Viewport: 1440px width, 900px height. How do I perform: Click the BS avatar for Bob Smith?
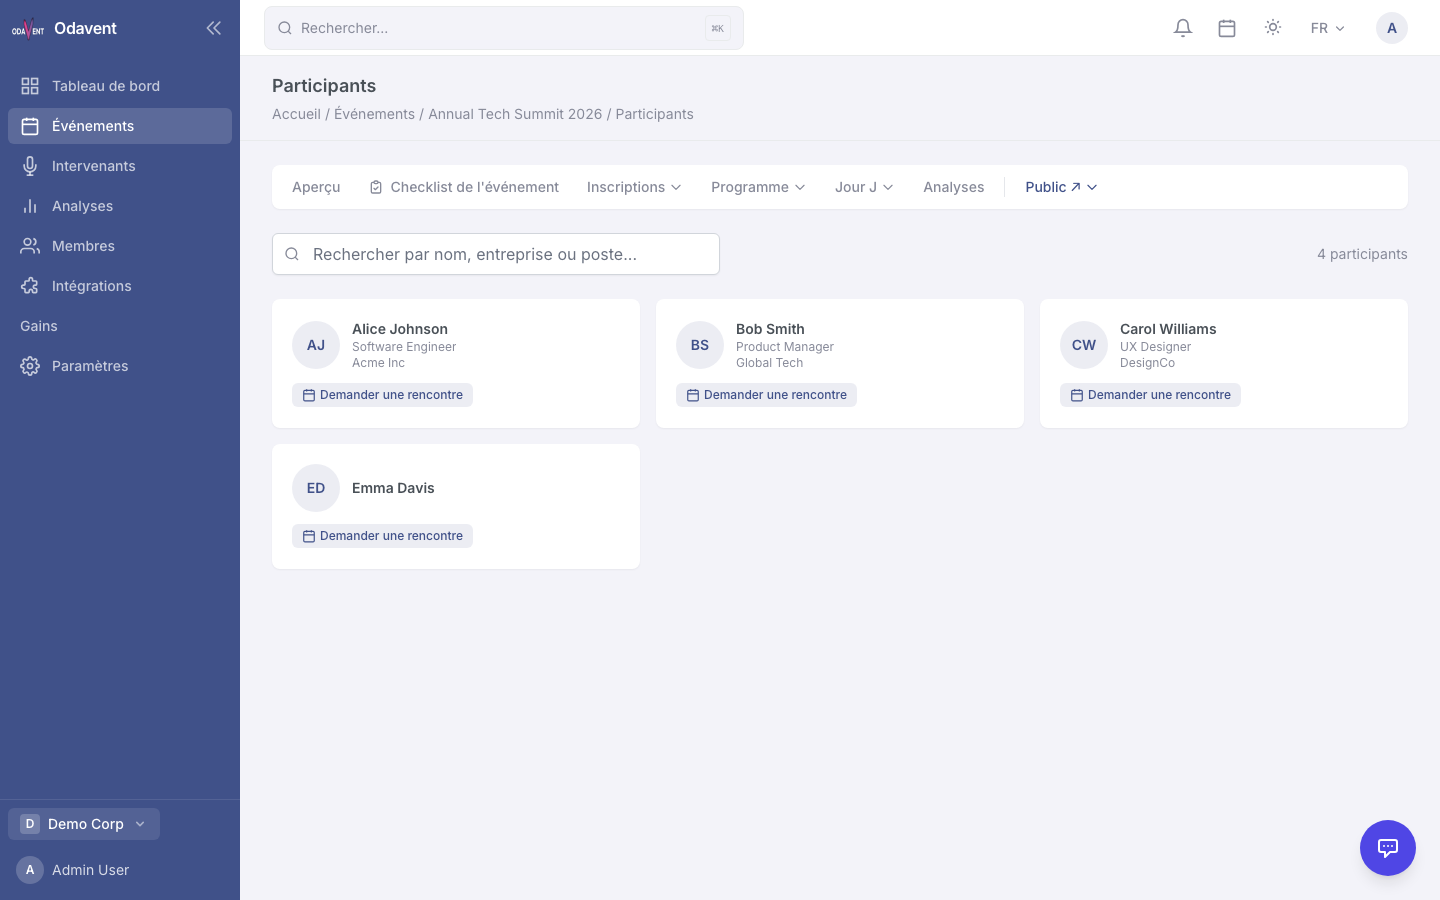point(700,345)
